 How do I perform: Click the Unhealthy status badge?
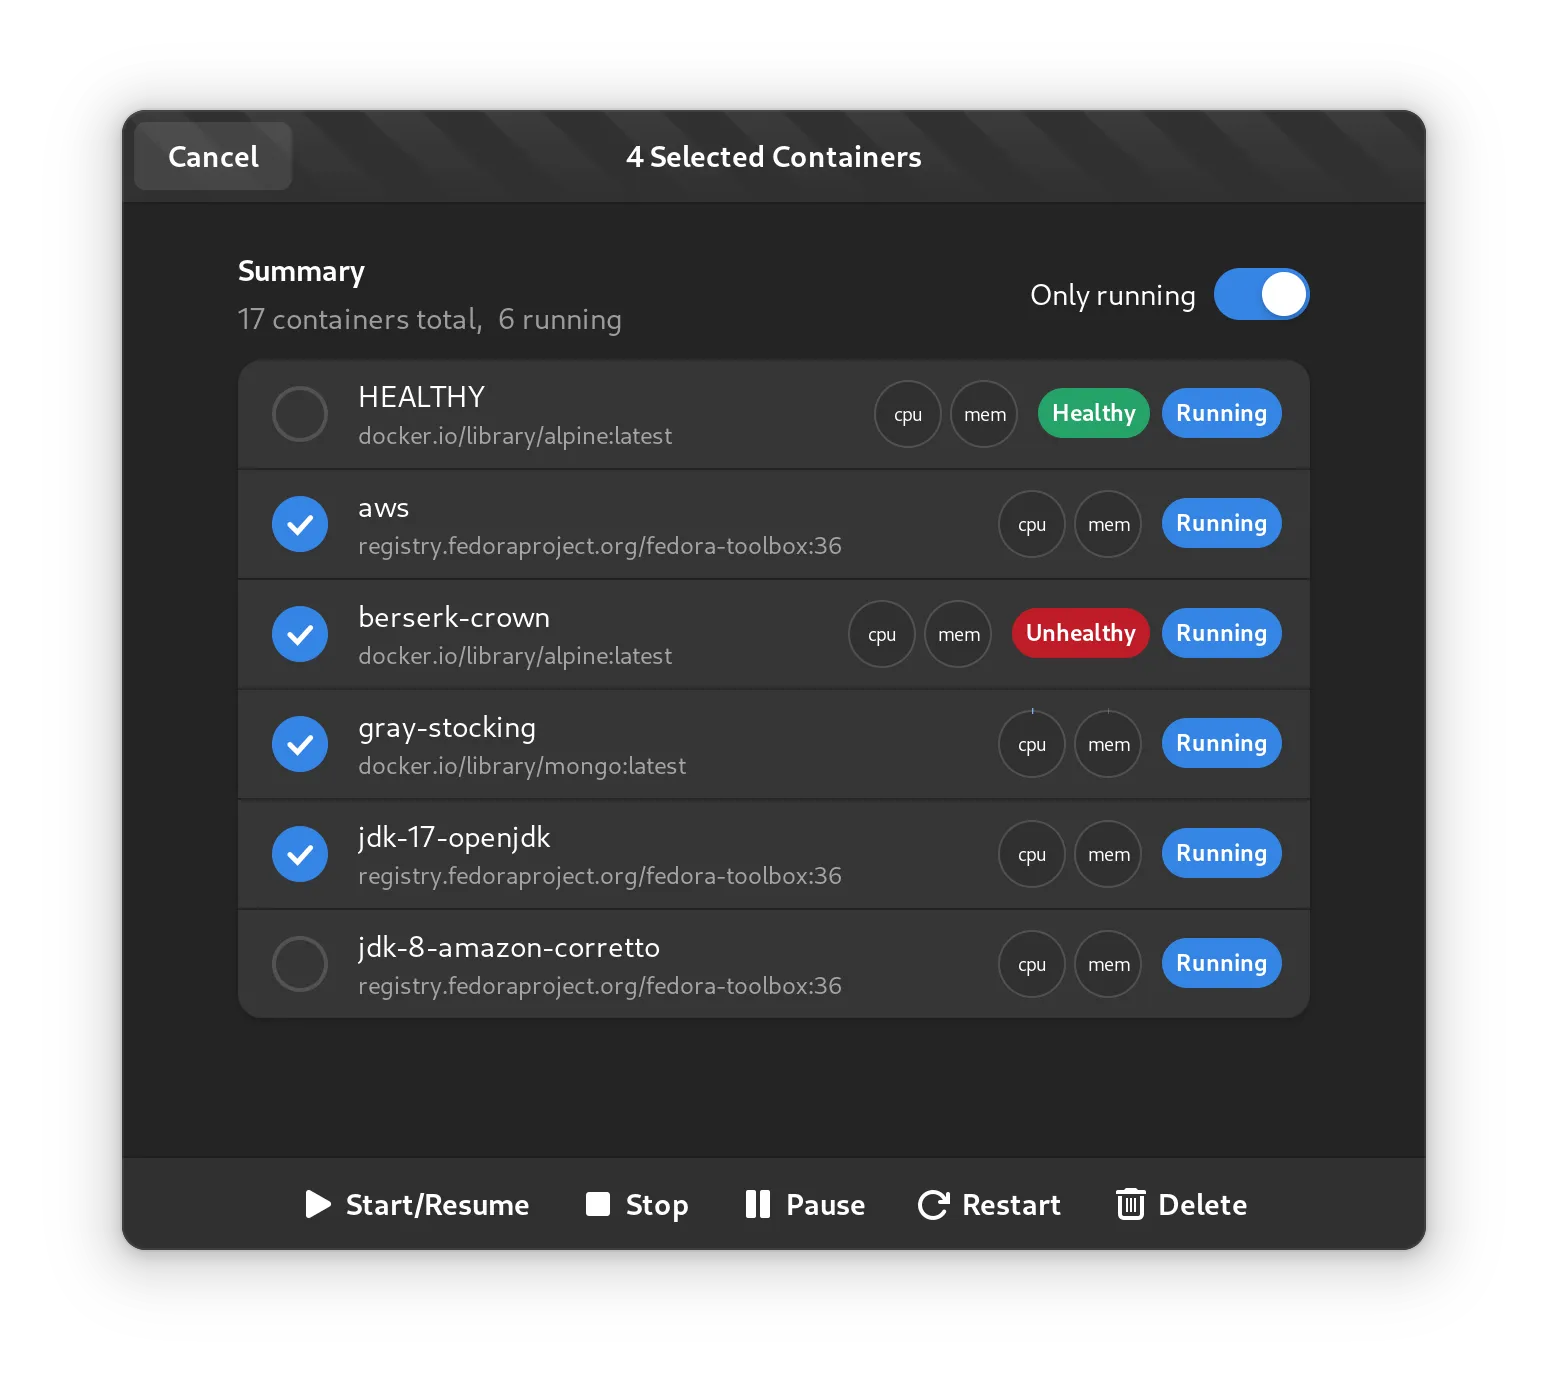click(1080, 634)
